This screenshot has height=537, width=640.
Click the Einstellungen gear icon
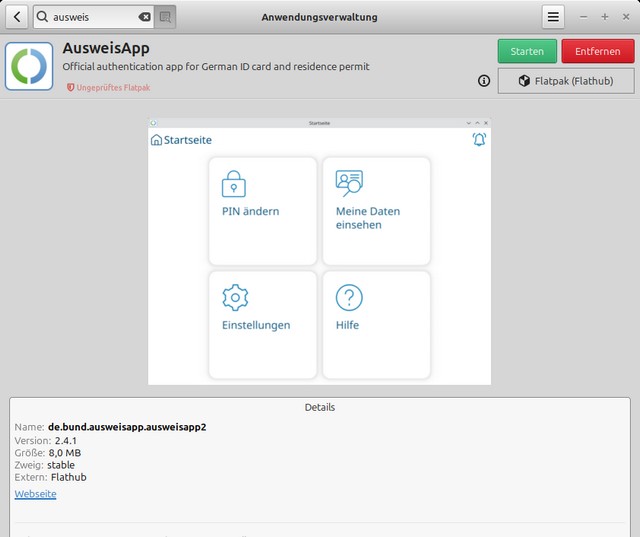tap(235, 297)
